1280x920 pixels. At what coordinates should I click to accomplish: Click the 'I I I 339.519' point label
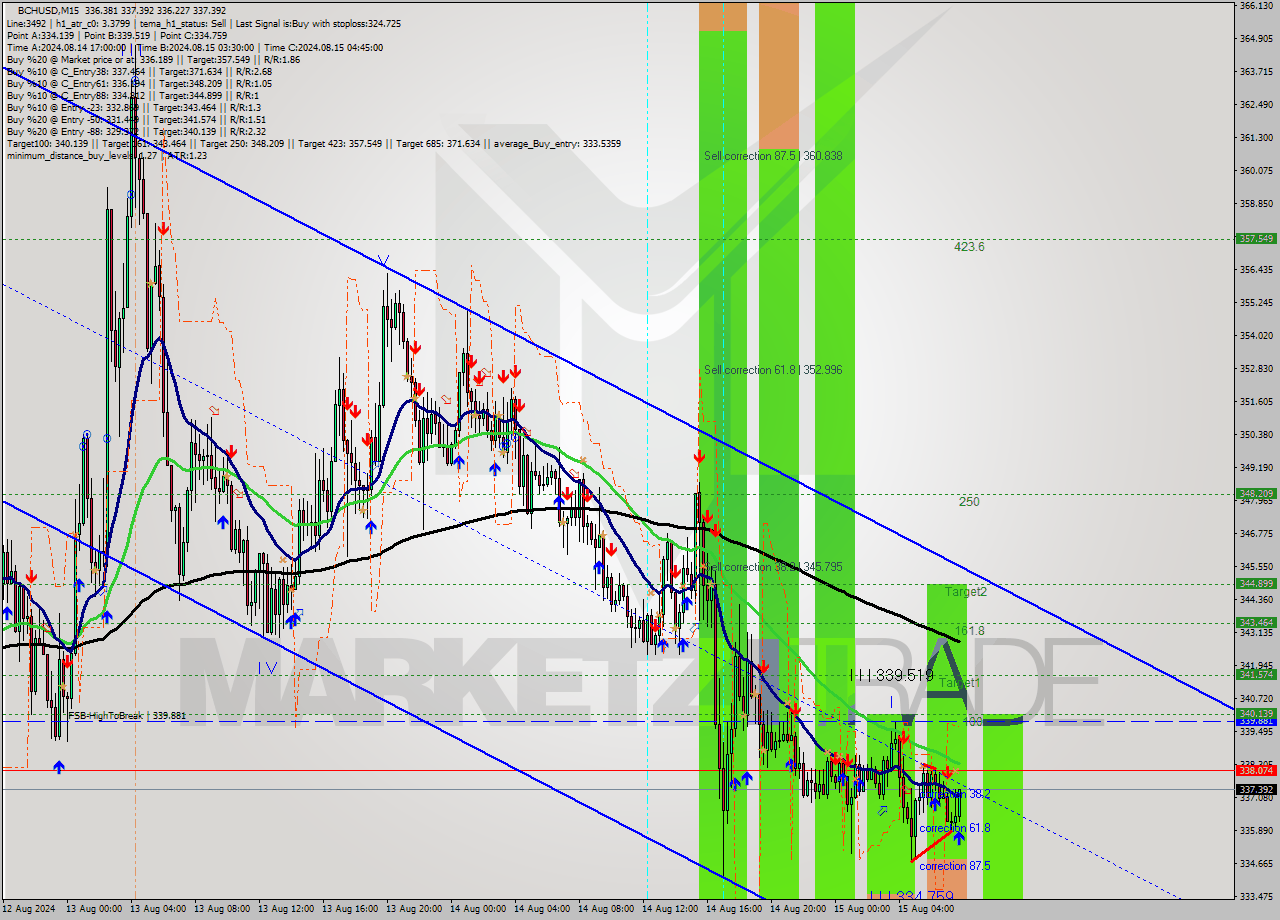891,675
